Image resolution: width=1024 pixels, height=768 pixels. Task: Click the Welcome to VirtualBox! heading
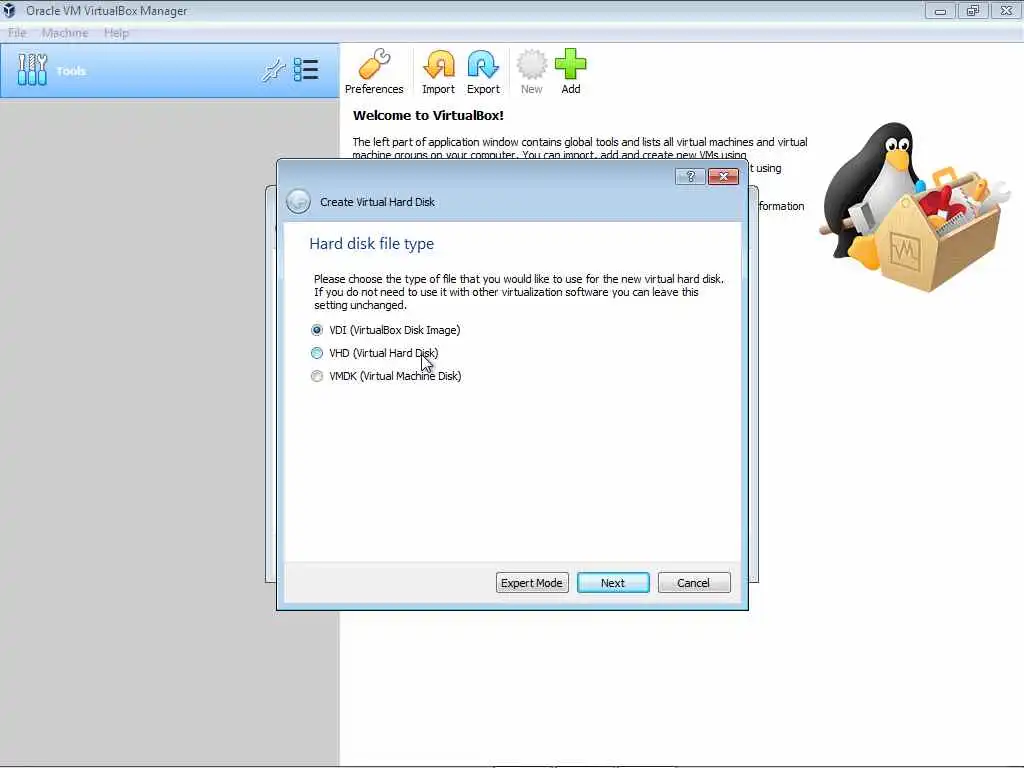[x=428, y=116]
